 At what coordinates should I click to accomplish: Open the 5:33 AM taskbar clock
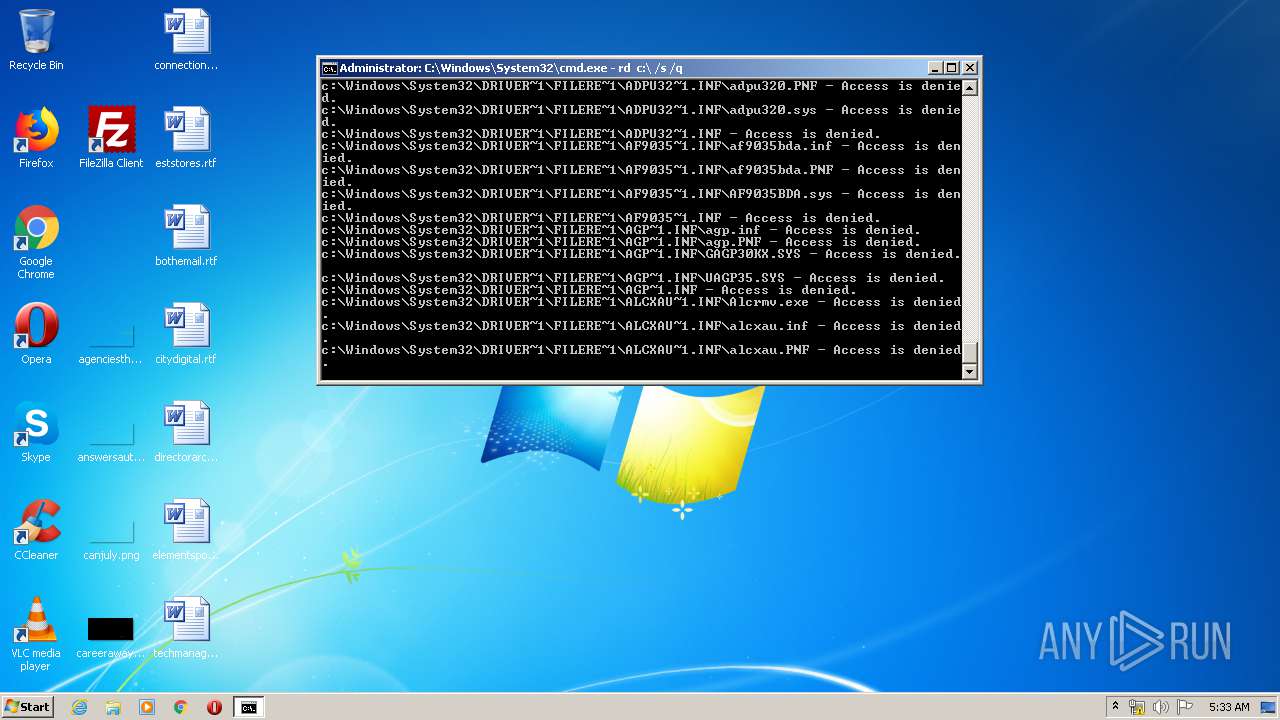1229,707
